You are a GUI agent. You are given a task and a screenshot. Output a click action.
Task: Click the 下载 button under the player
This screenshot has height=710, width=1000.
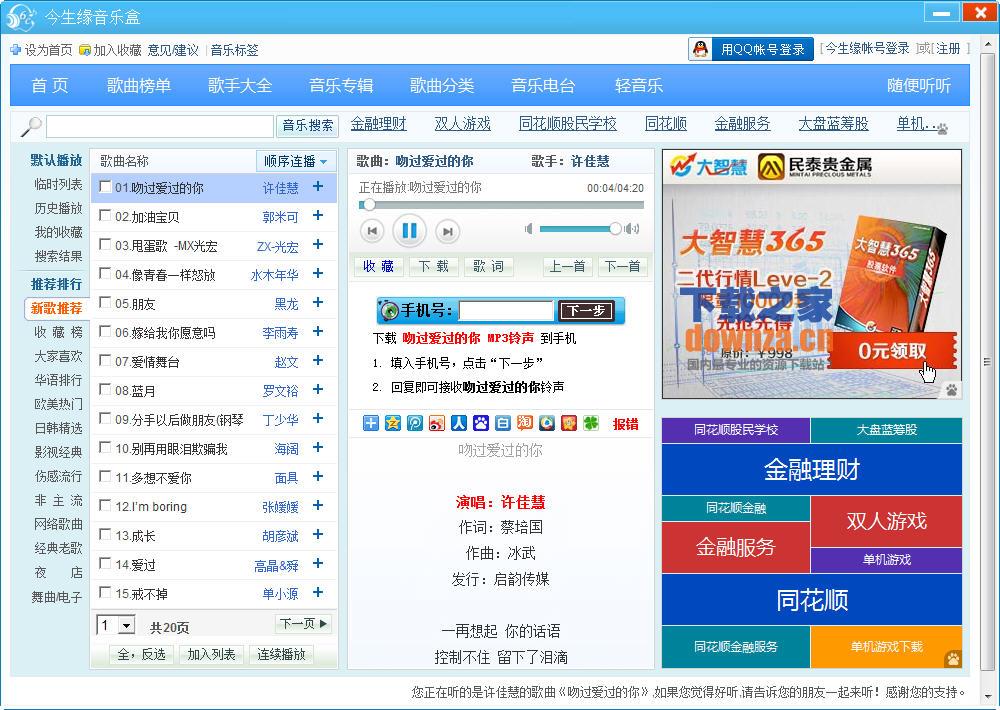coord(434,266)
